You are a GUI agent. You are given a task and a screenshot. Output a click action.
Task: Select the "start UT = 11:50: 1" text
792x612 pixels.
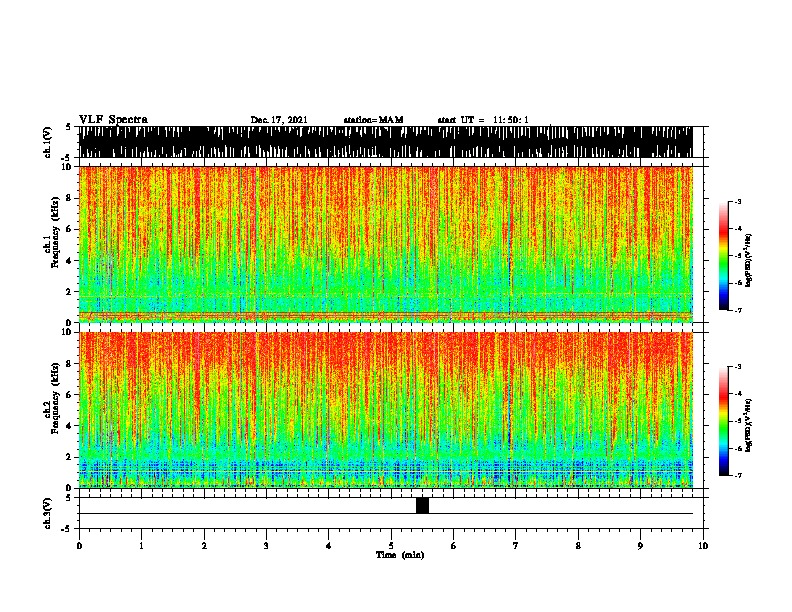click(483, 120)
